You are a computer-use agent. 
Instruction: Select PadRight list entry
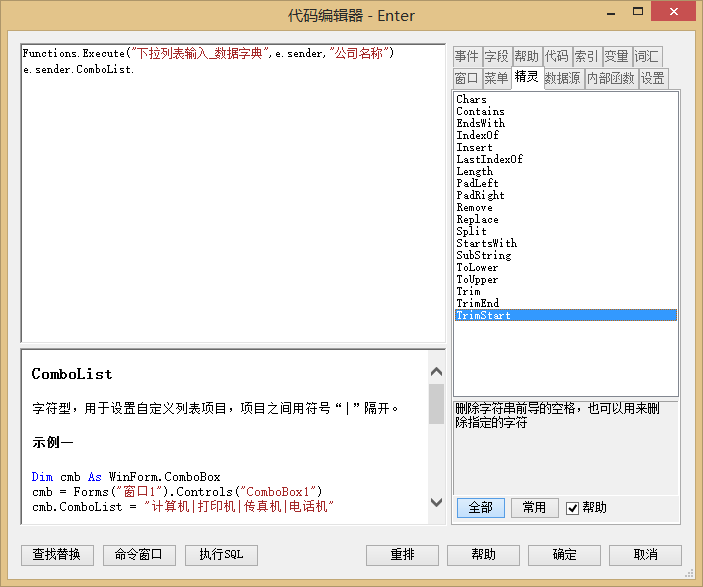click(566, 196)
